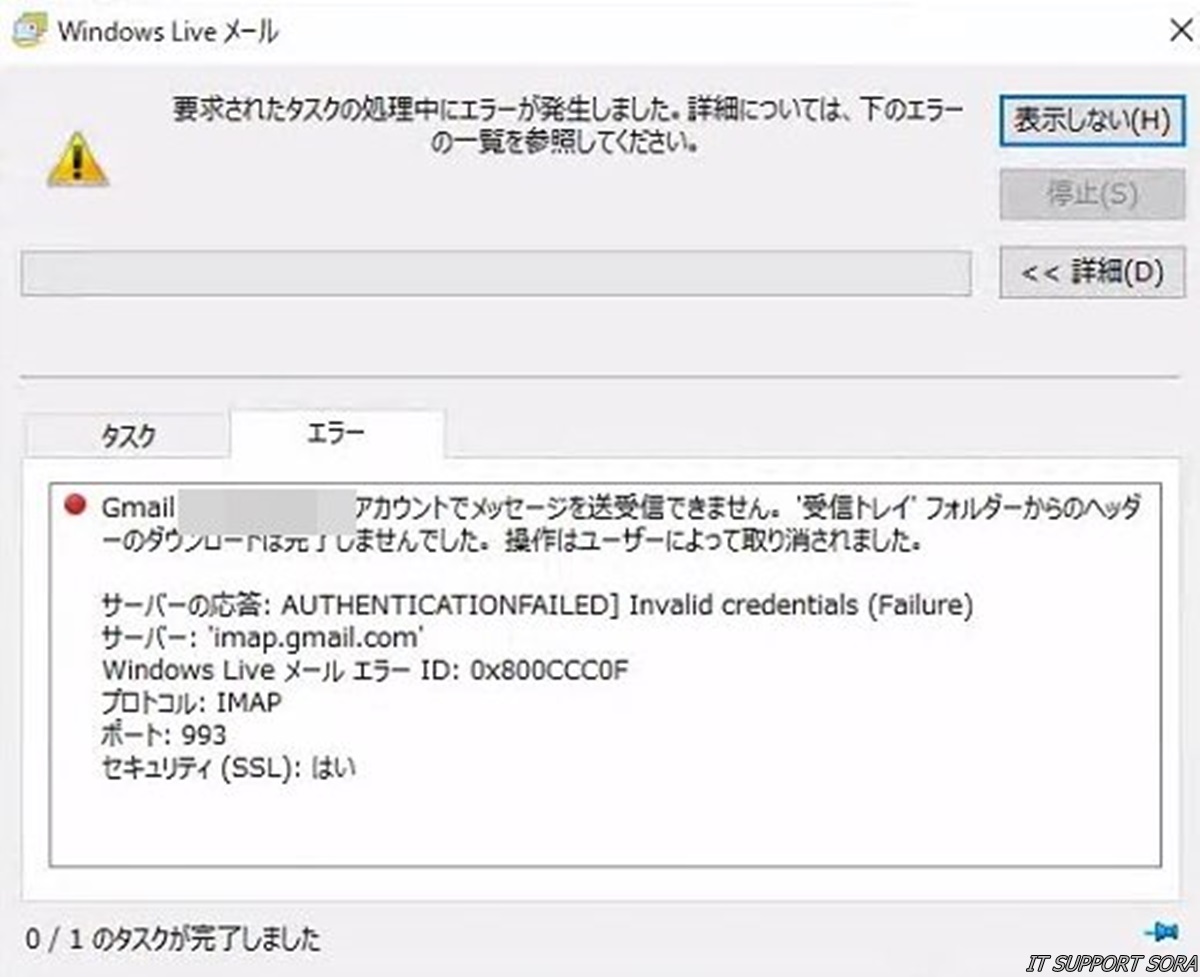Click the ポート: 993 line

164,735
